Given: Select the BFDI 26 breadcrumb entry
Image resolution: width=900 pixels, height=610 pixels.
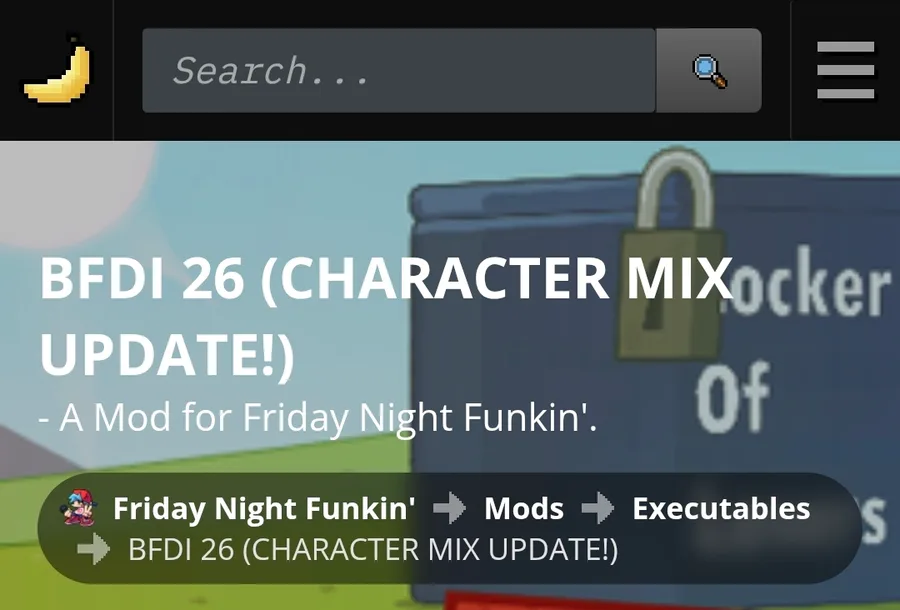Looking at the screenshot, I should point(373,549).
